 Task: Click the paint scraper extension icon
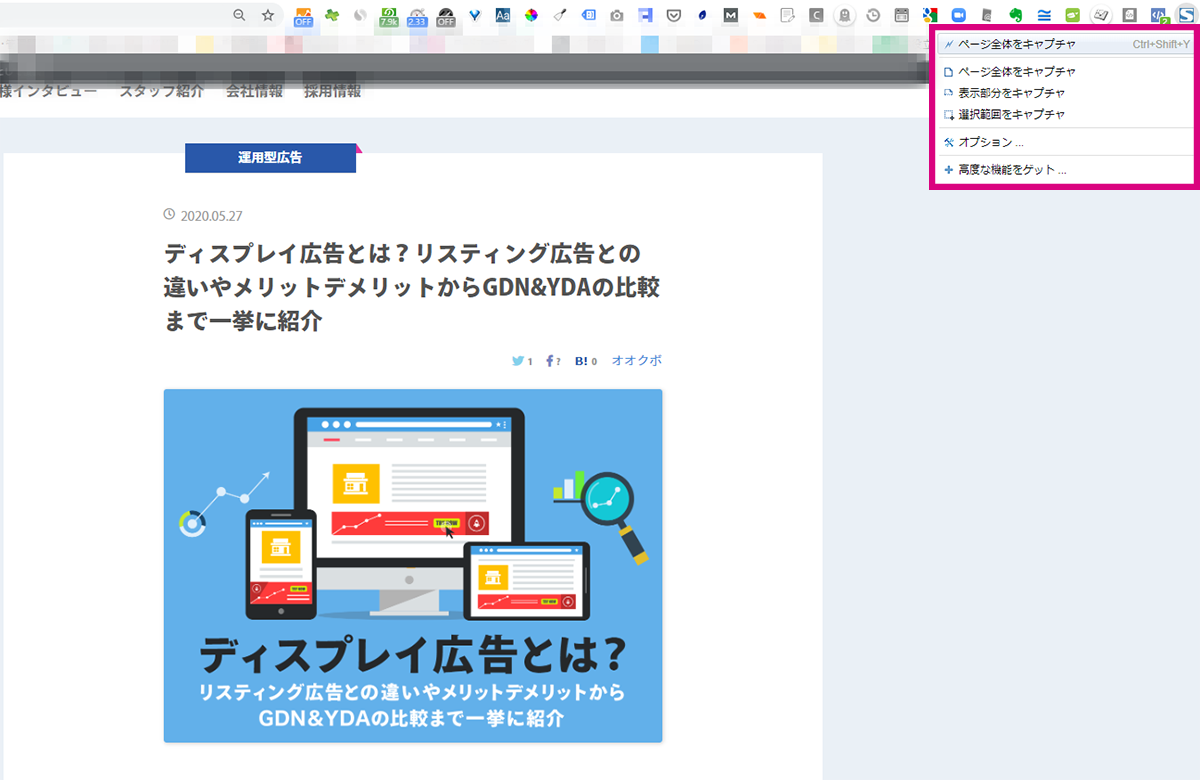pyautogui.click(x=560, y=15)
